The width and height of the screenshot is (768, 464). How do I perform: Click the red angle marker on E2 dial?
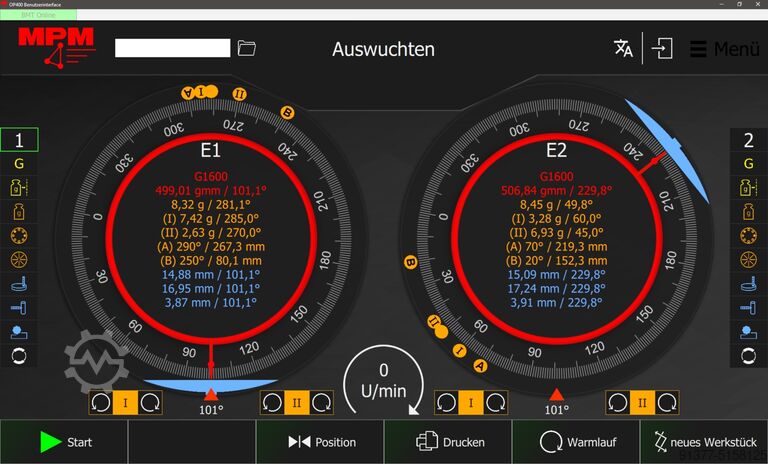[x=557, y=394]
